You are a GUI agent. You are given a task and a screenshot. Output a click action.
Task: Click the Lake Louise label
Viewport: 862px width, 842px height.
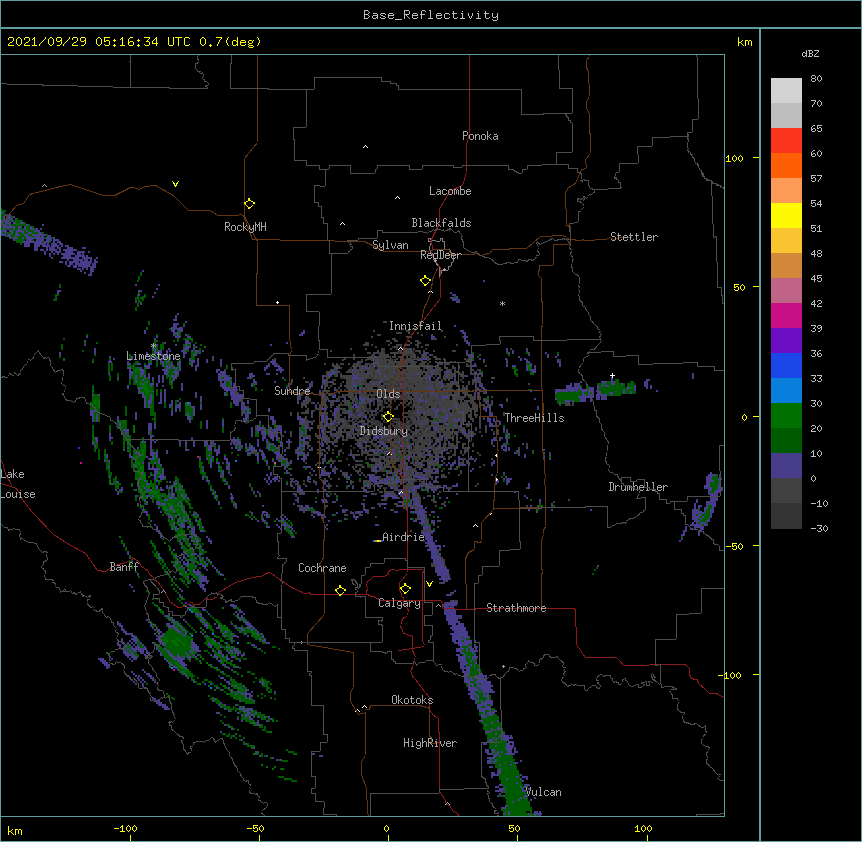tap(18, 484)
